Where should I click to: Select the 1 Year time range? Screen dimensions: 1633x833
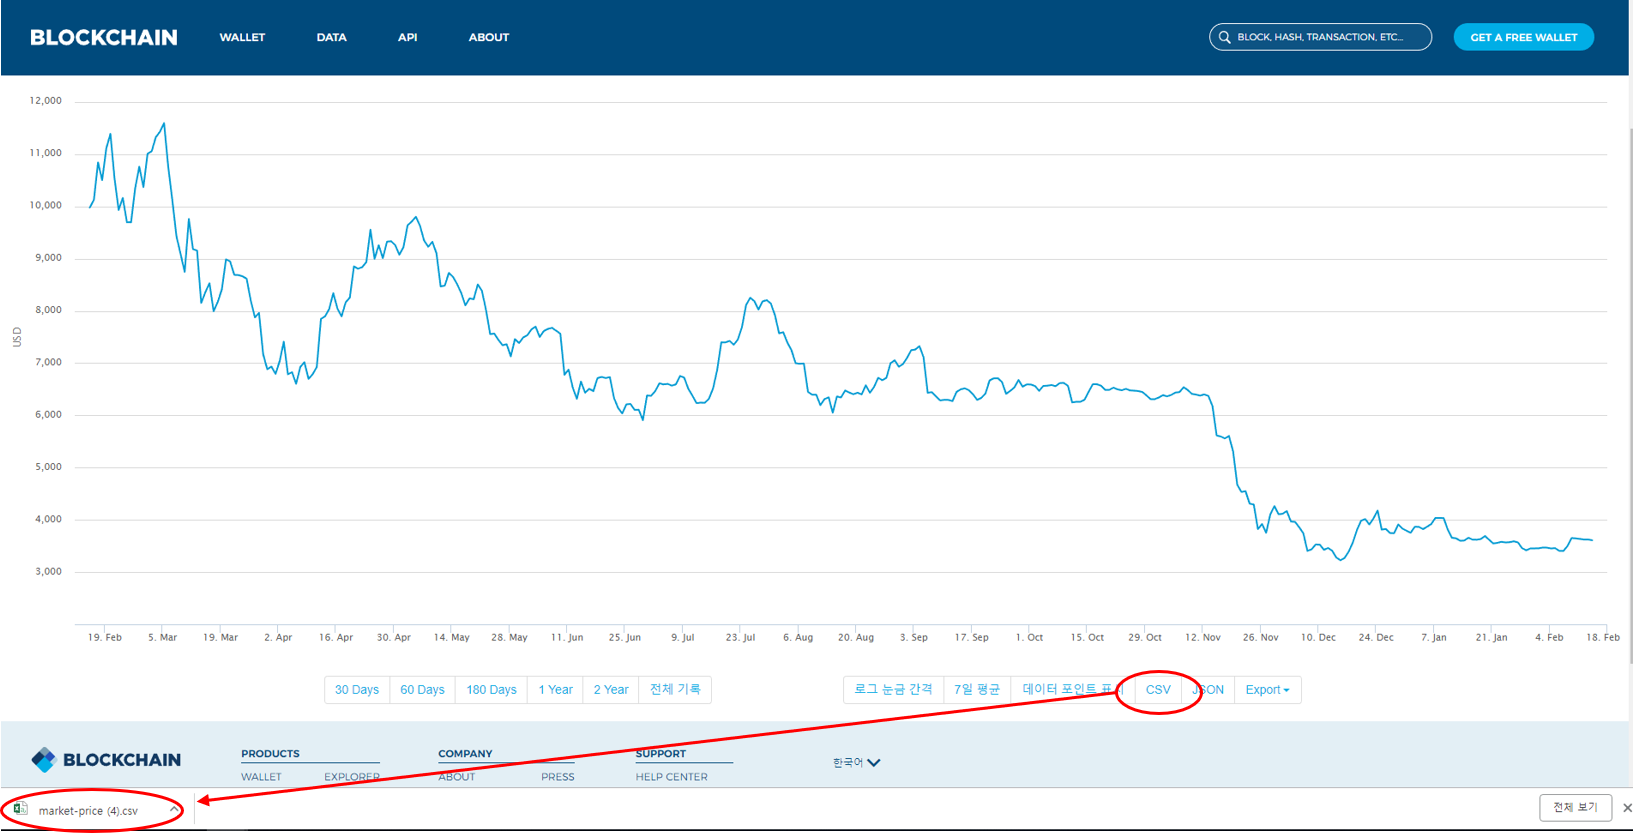point(555,690)
